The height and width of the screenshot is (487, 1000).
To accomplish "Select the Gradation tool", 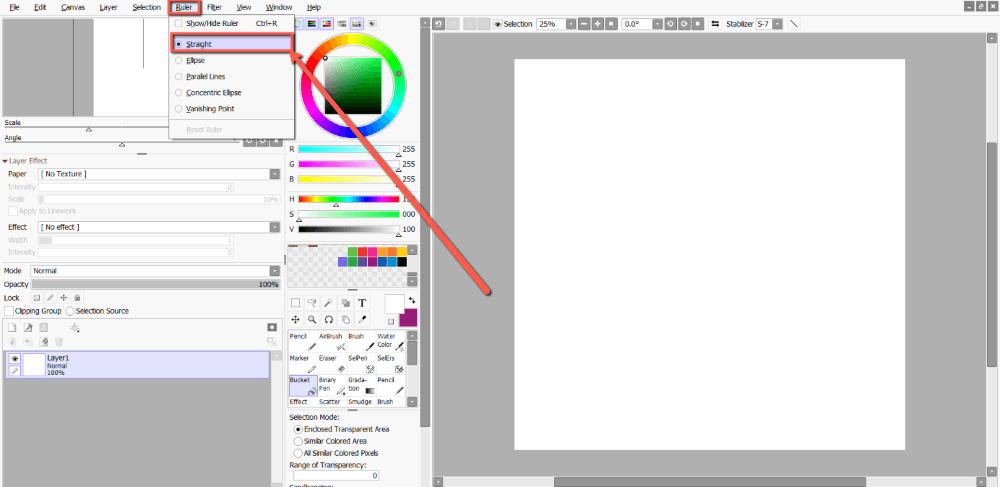I will (362, 386).
